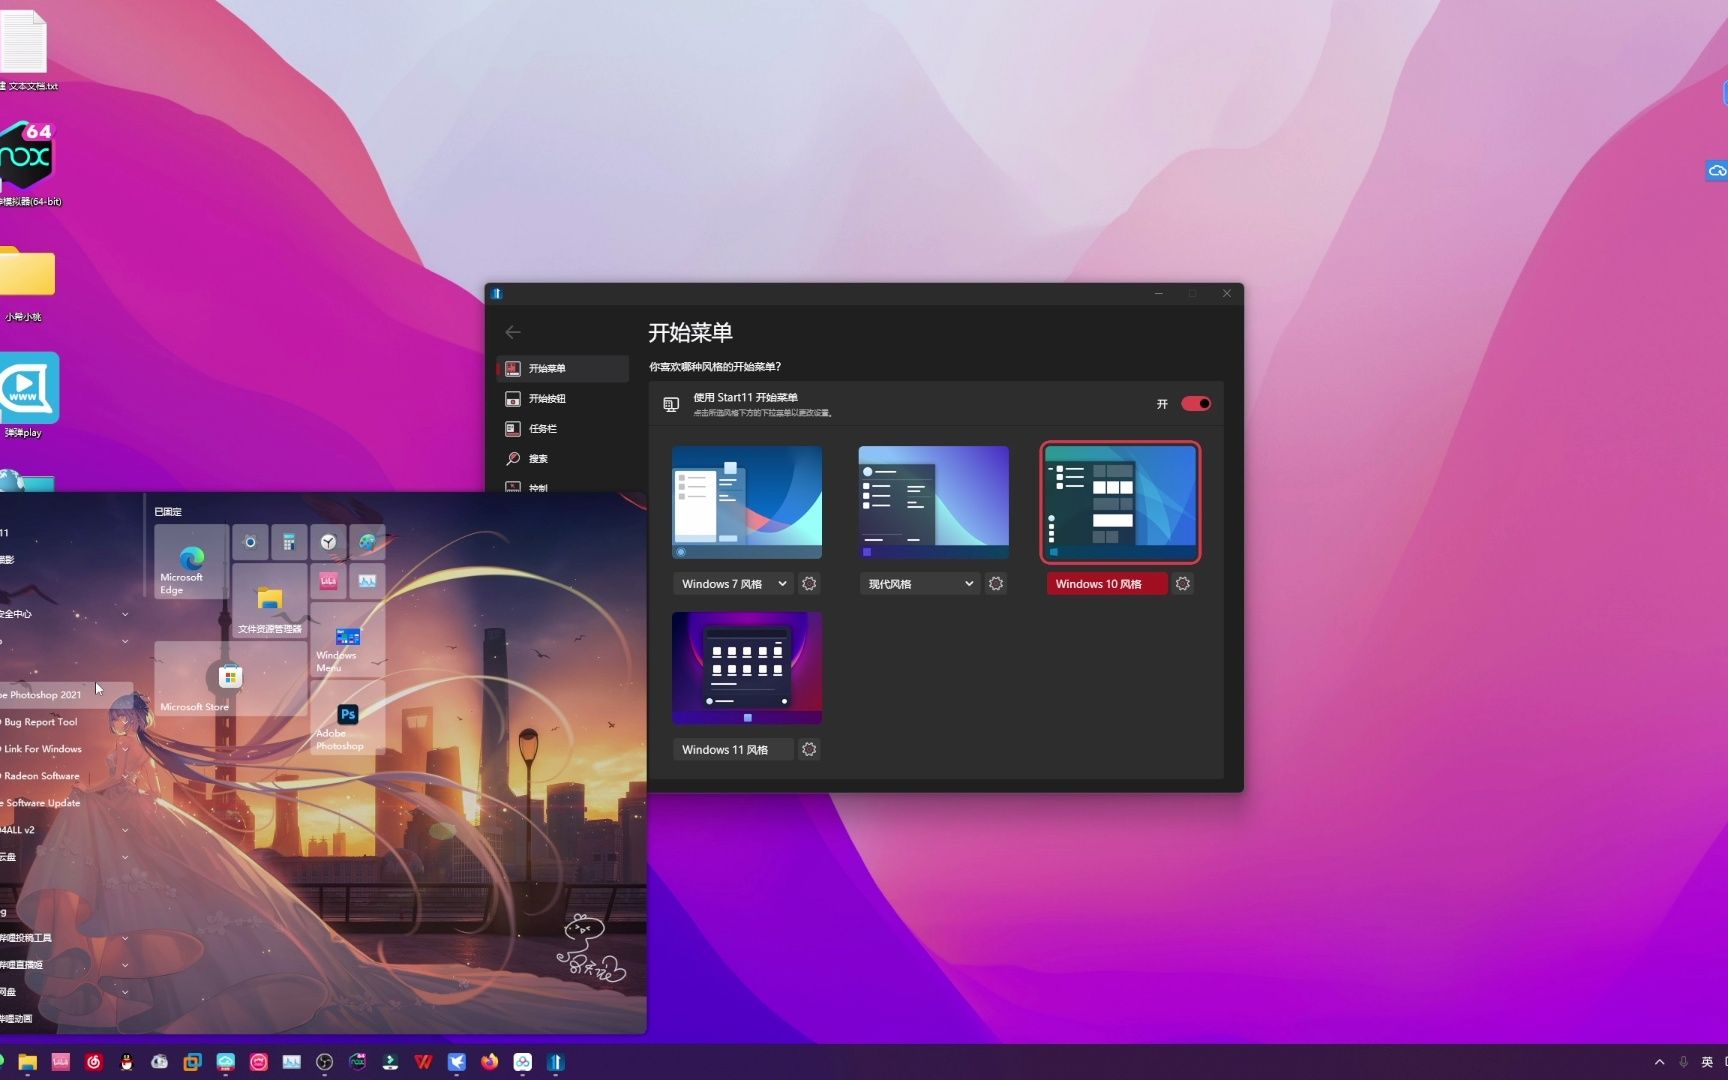This screenshot has width=1728, height=1080.
Task: Click the Windows 11 风格 button
Action: coord(733,750)
